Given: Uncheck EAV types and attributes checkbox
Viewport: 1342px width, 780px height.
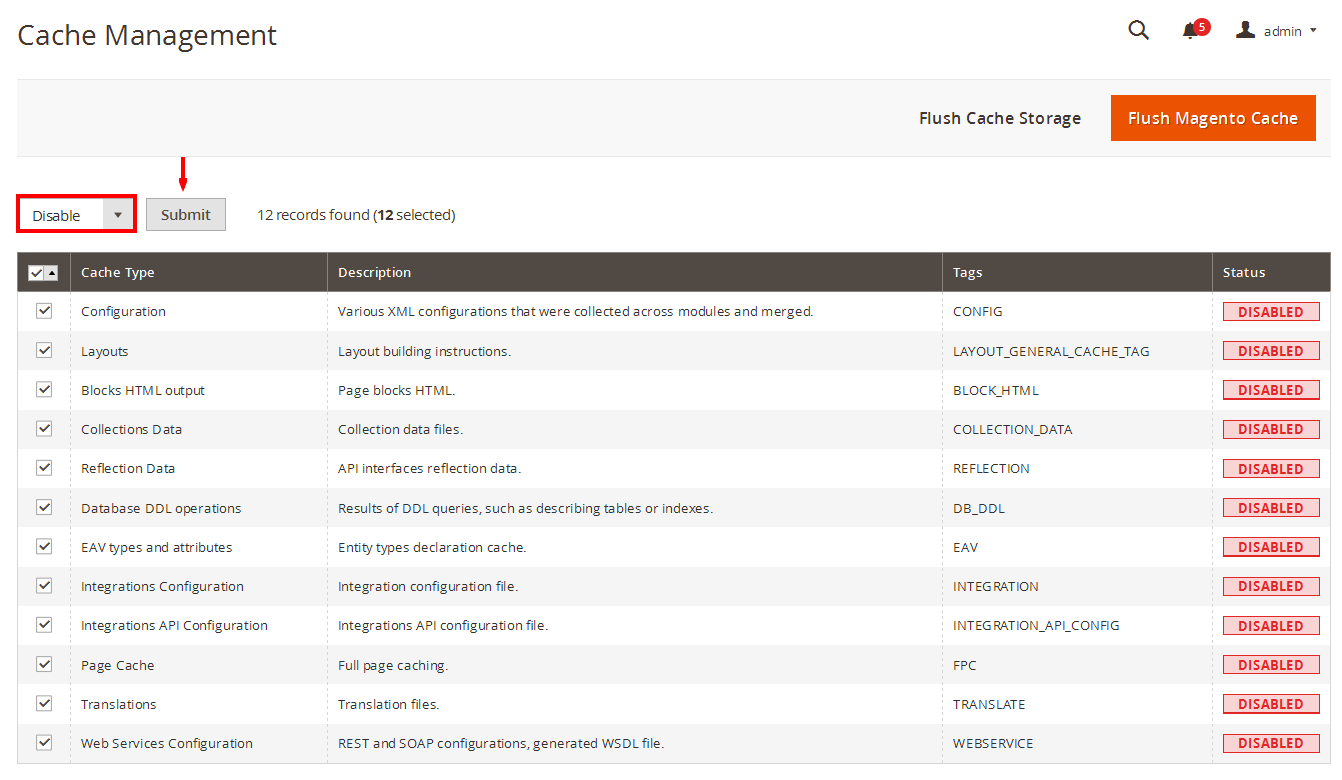Looking at the screenshot, I should [44, 546].
